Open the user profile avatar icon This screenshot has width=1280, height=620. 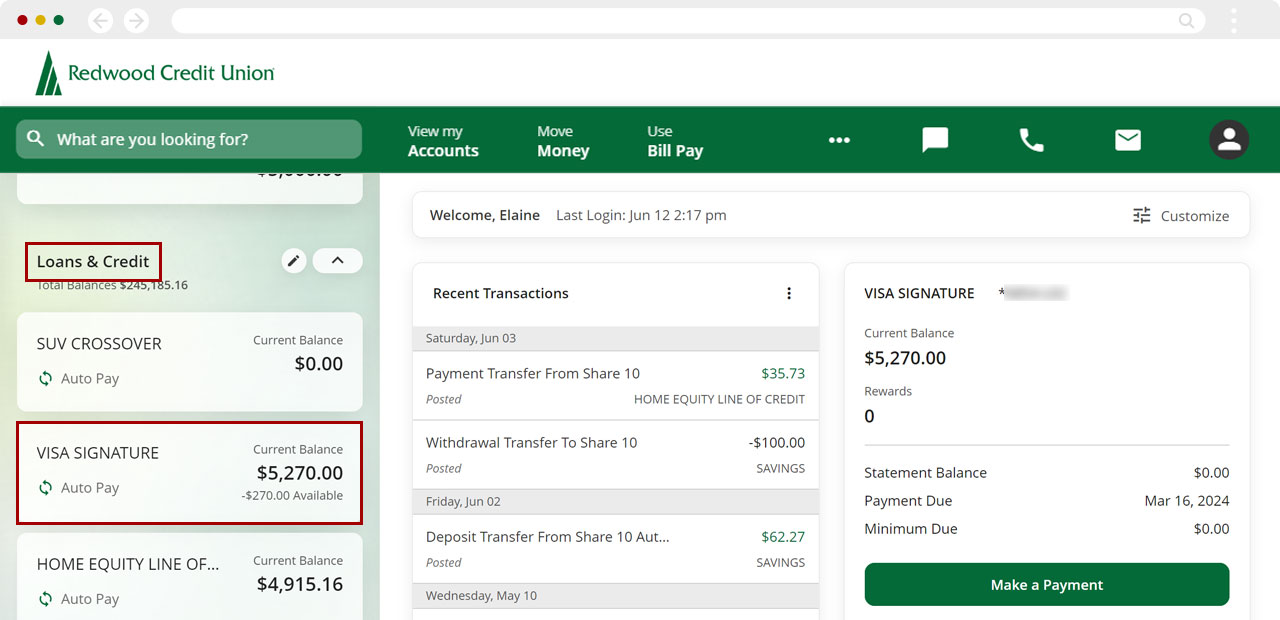point(1229,140)
